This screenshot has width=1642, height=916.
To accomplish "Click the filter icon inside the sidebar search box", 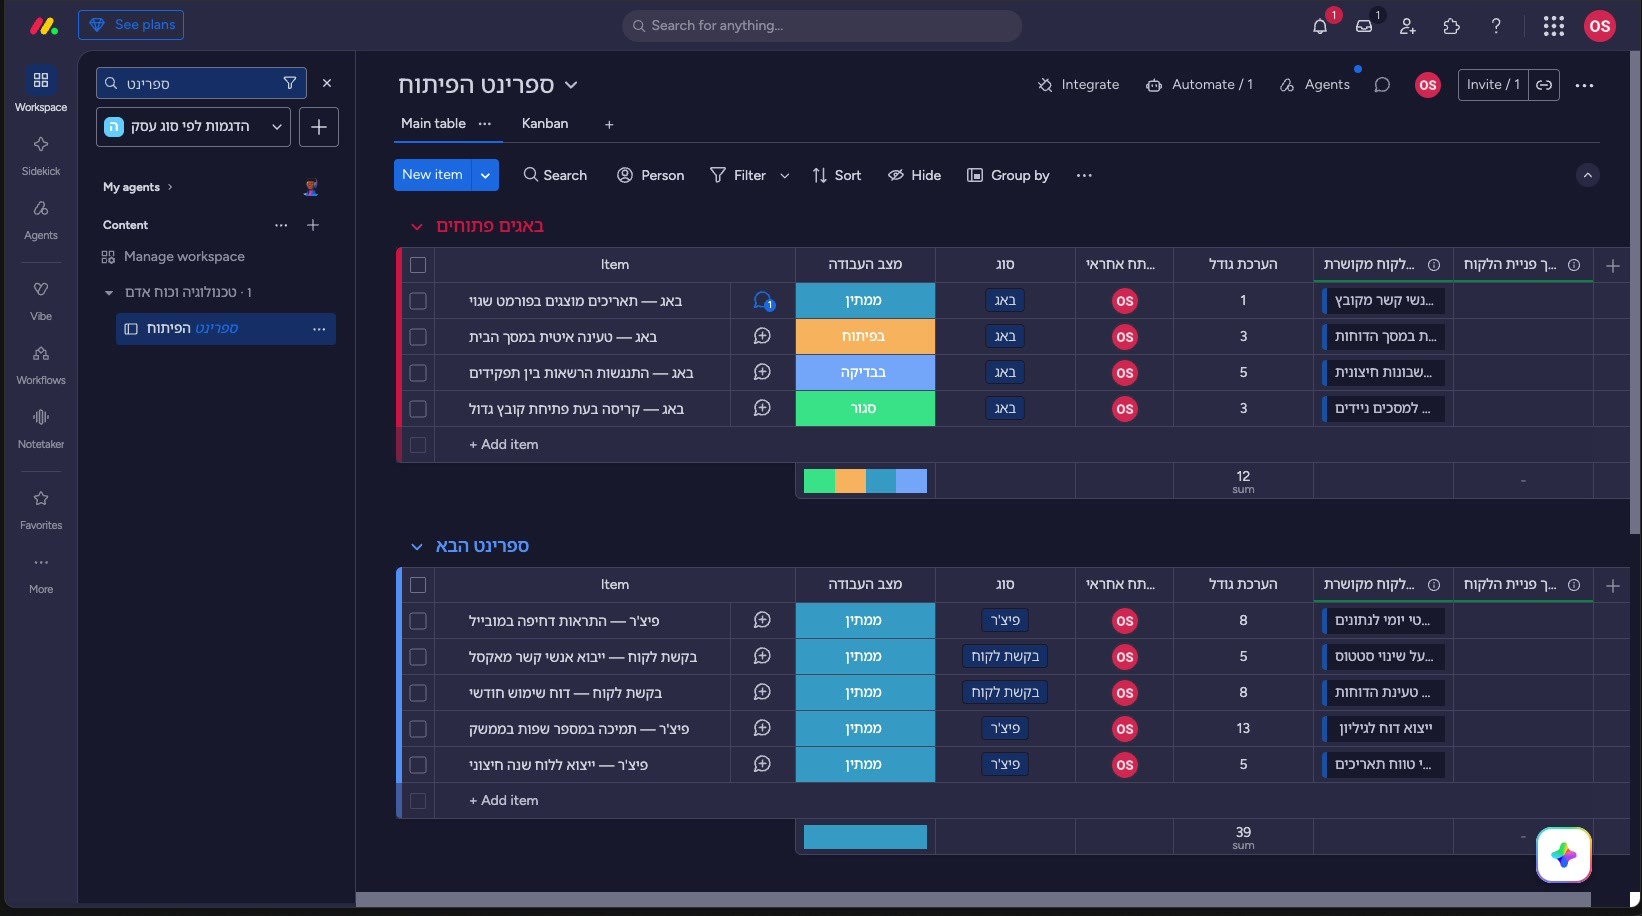I will pyautogui.click(x=290, y=83).
